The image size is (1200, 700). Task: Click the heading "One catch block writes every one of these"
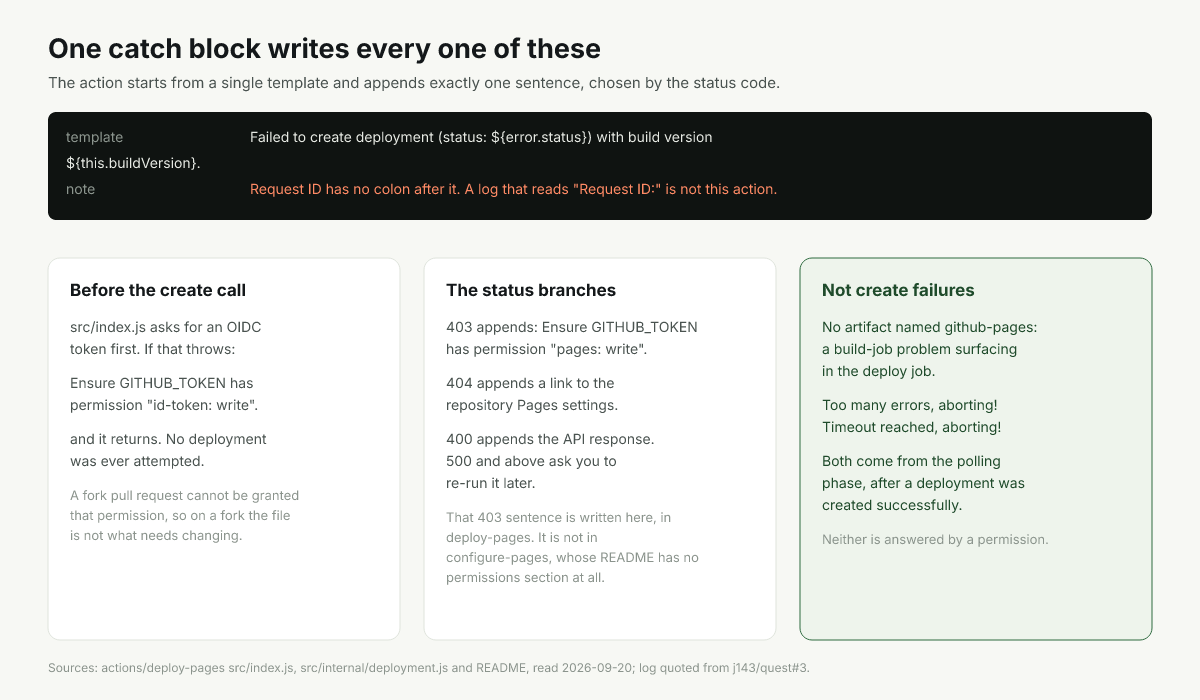point(325,48)
